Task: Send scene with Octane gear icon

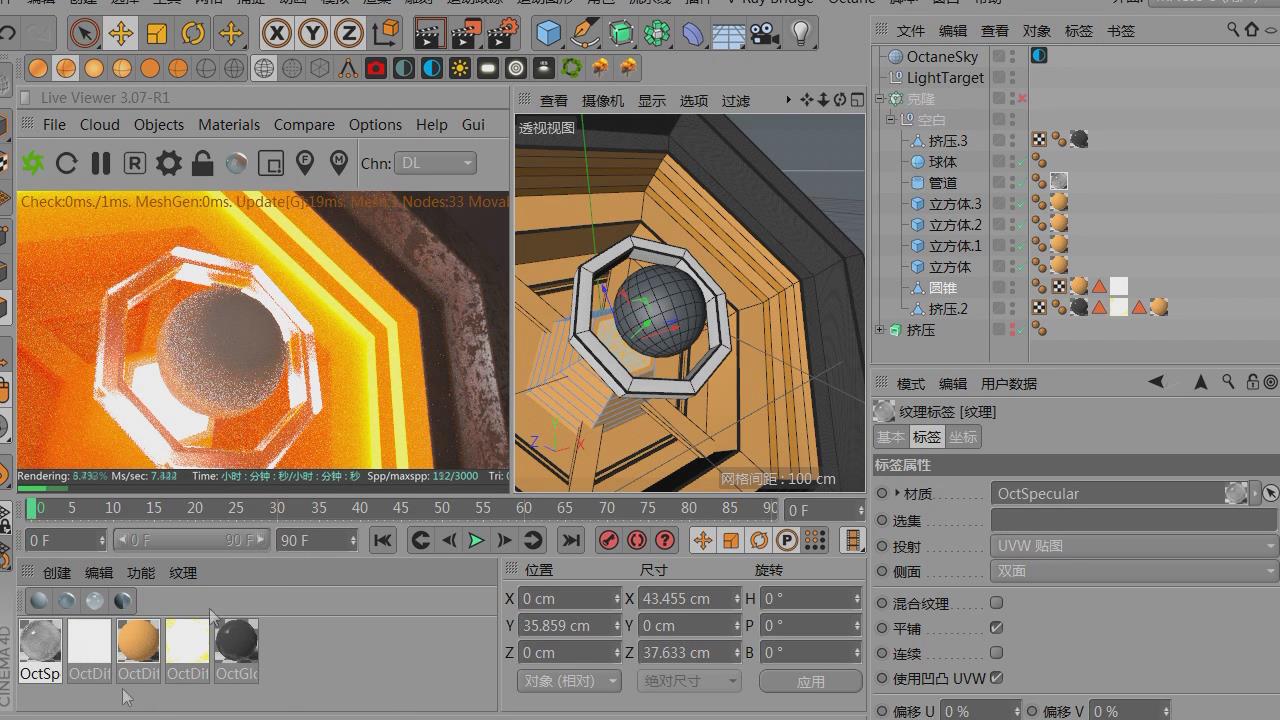Action: click(x=33, y=163)
